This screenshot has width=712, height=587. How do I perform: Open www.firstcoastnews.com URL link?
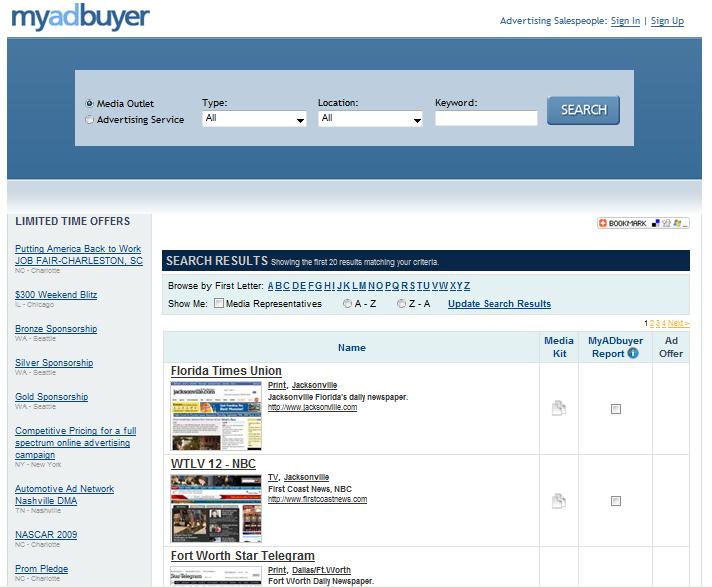[317, 499]
